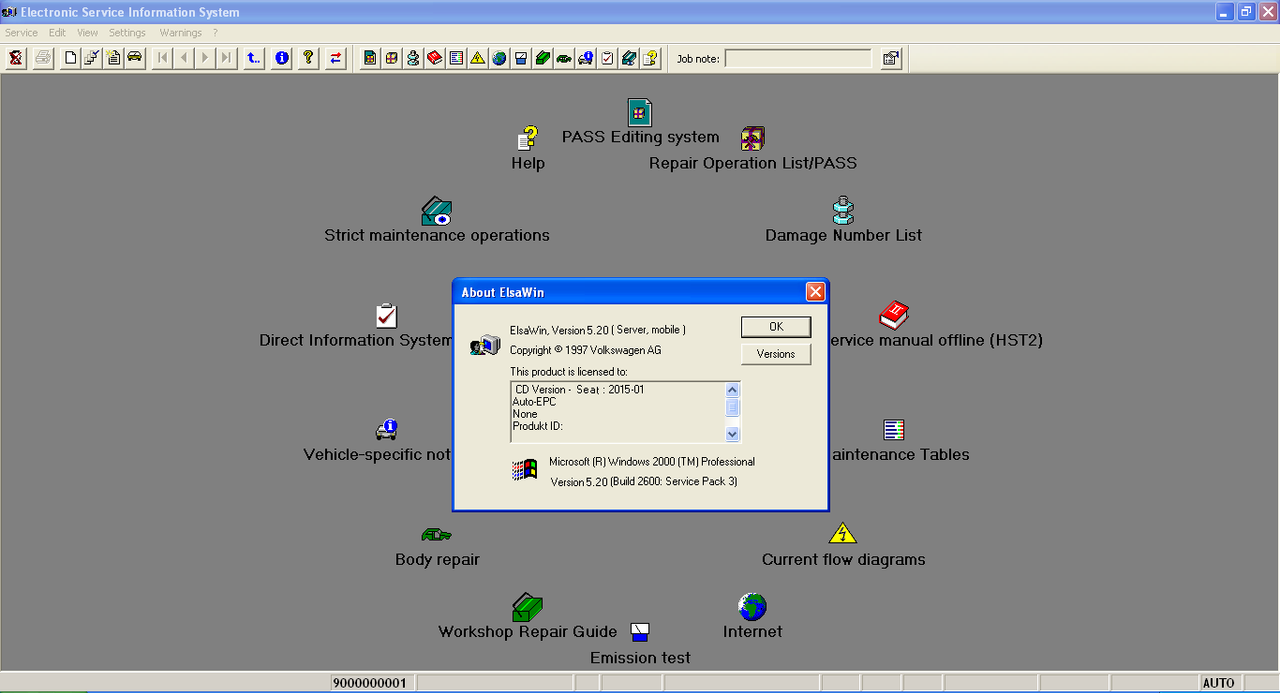Open the View menu
1280x693 pixels.
coord(88,33)
